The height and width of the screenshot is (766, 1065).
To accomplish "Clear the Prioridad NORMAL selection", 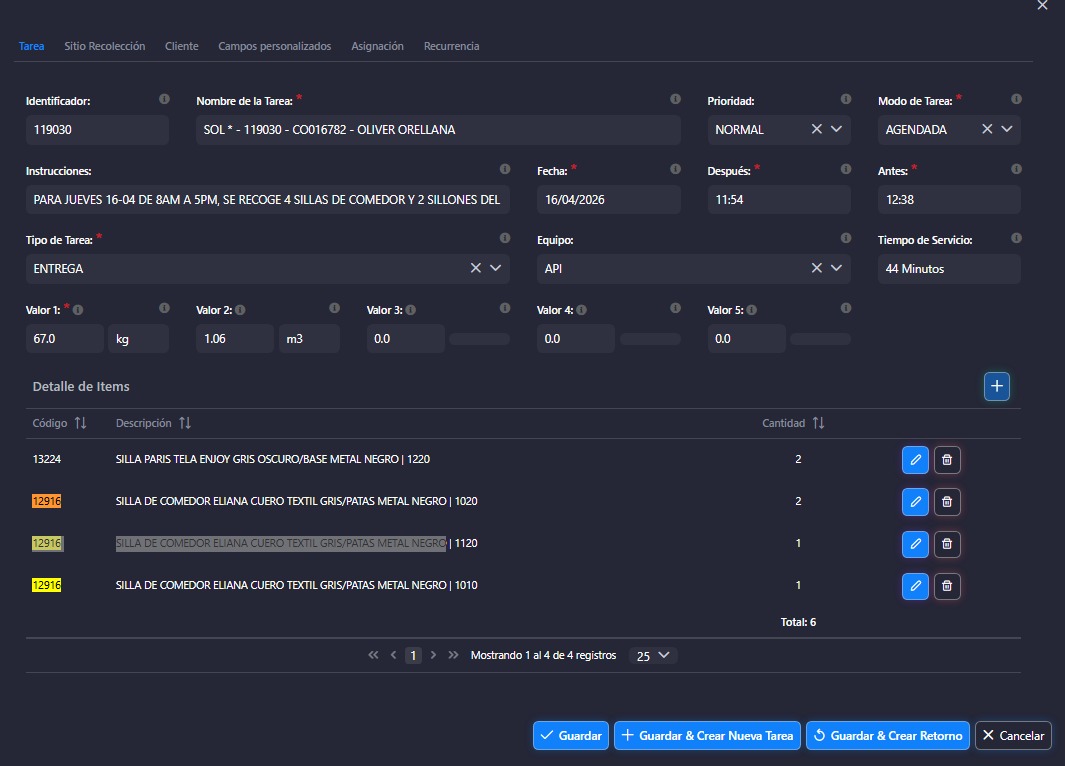I will point(816,129).
